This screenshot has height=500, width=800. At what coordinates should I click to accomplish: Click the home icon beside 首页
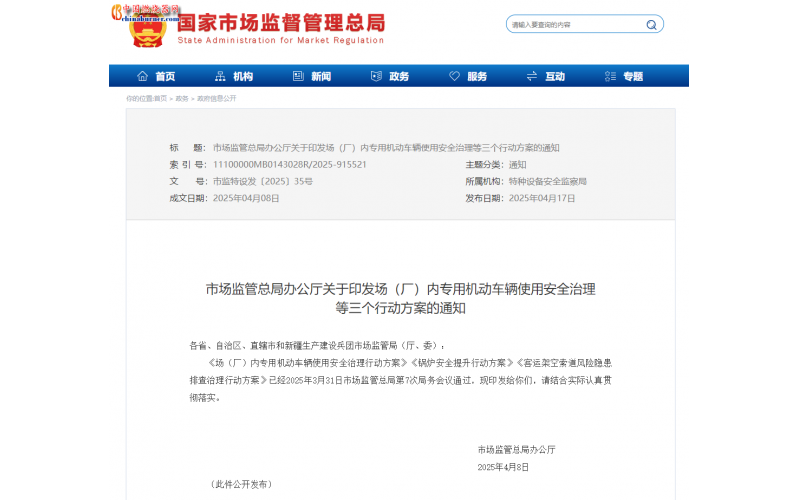(x=142, y=76)
